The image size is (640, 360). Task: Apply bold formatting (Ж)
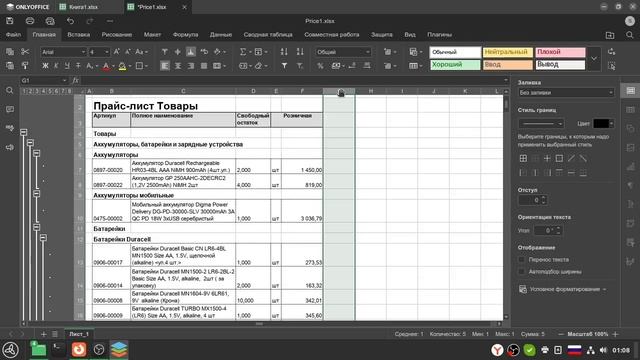click(x=45, y=66)
